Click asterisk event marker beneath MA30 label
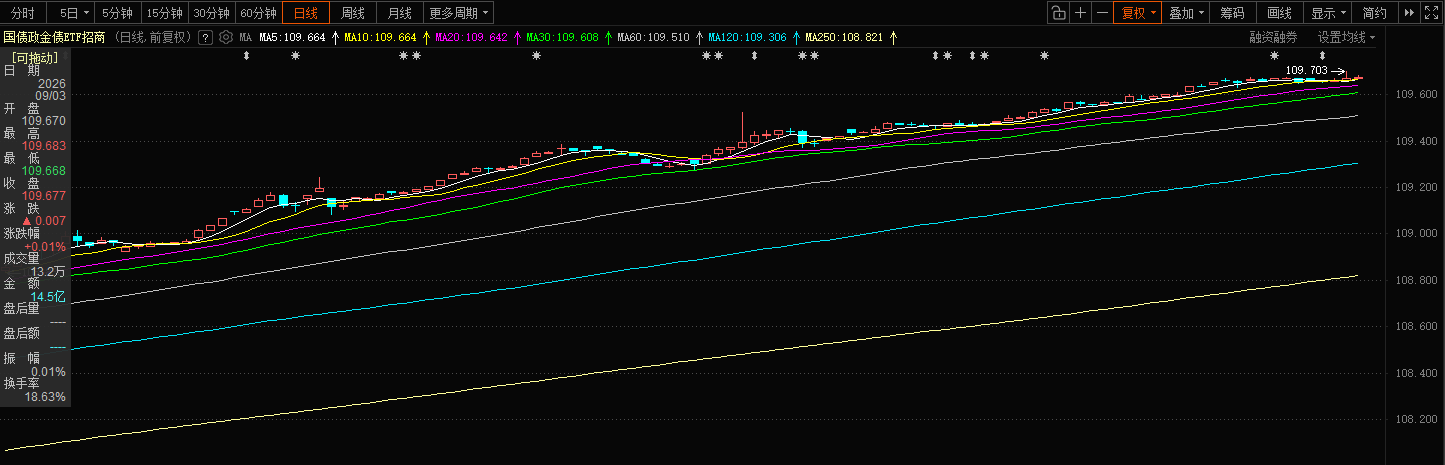Screen dimensions: 1445x465 tap(536, 56)
